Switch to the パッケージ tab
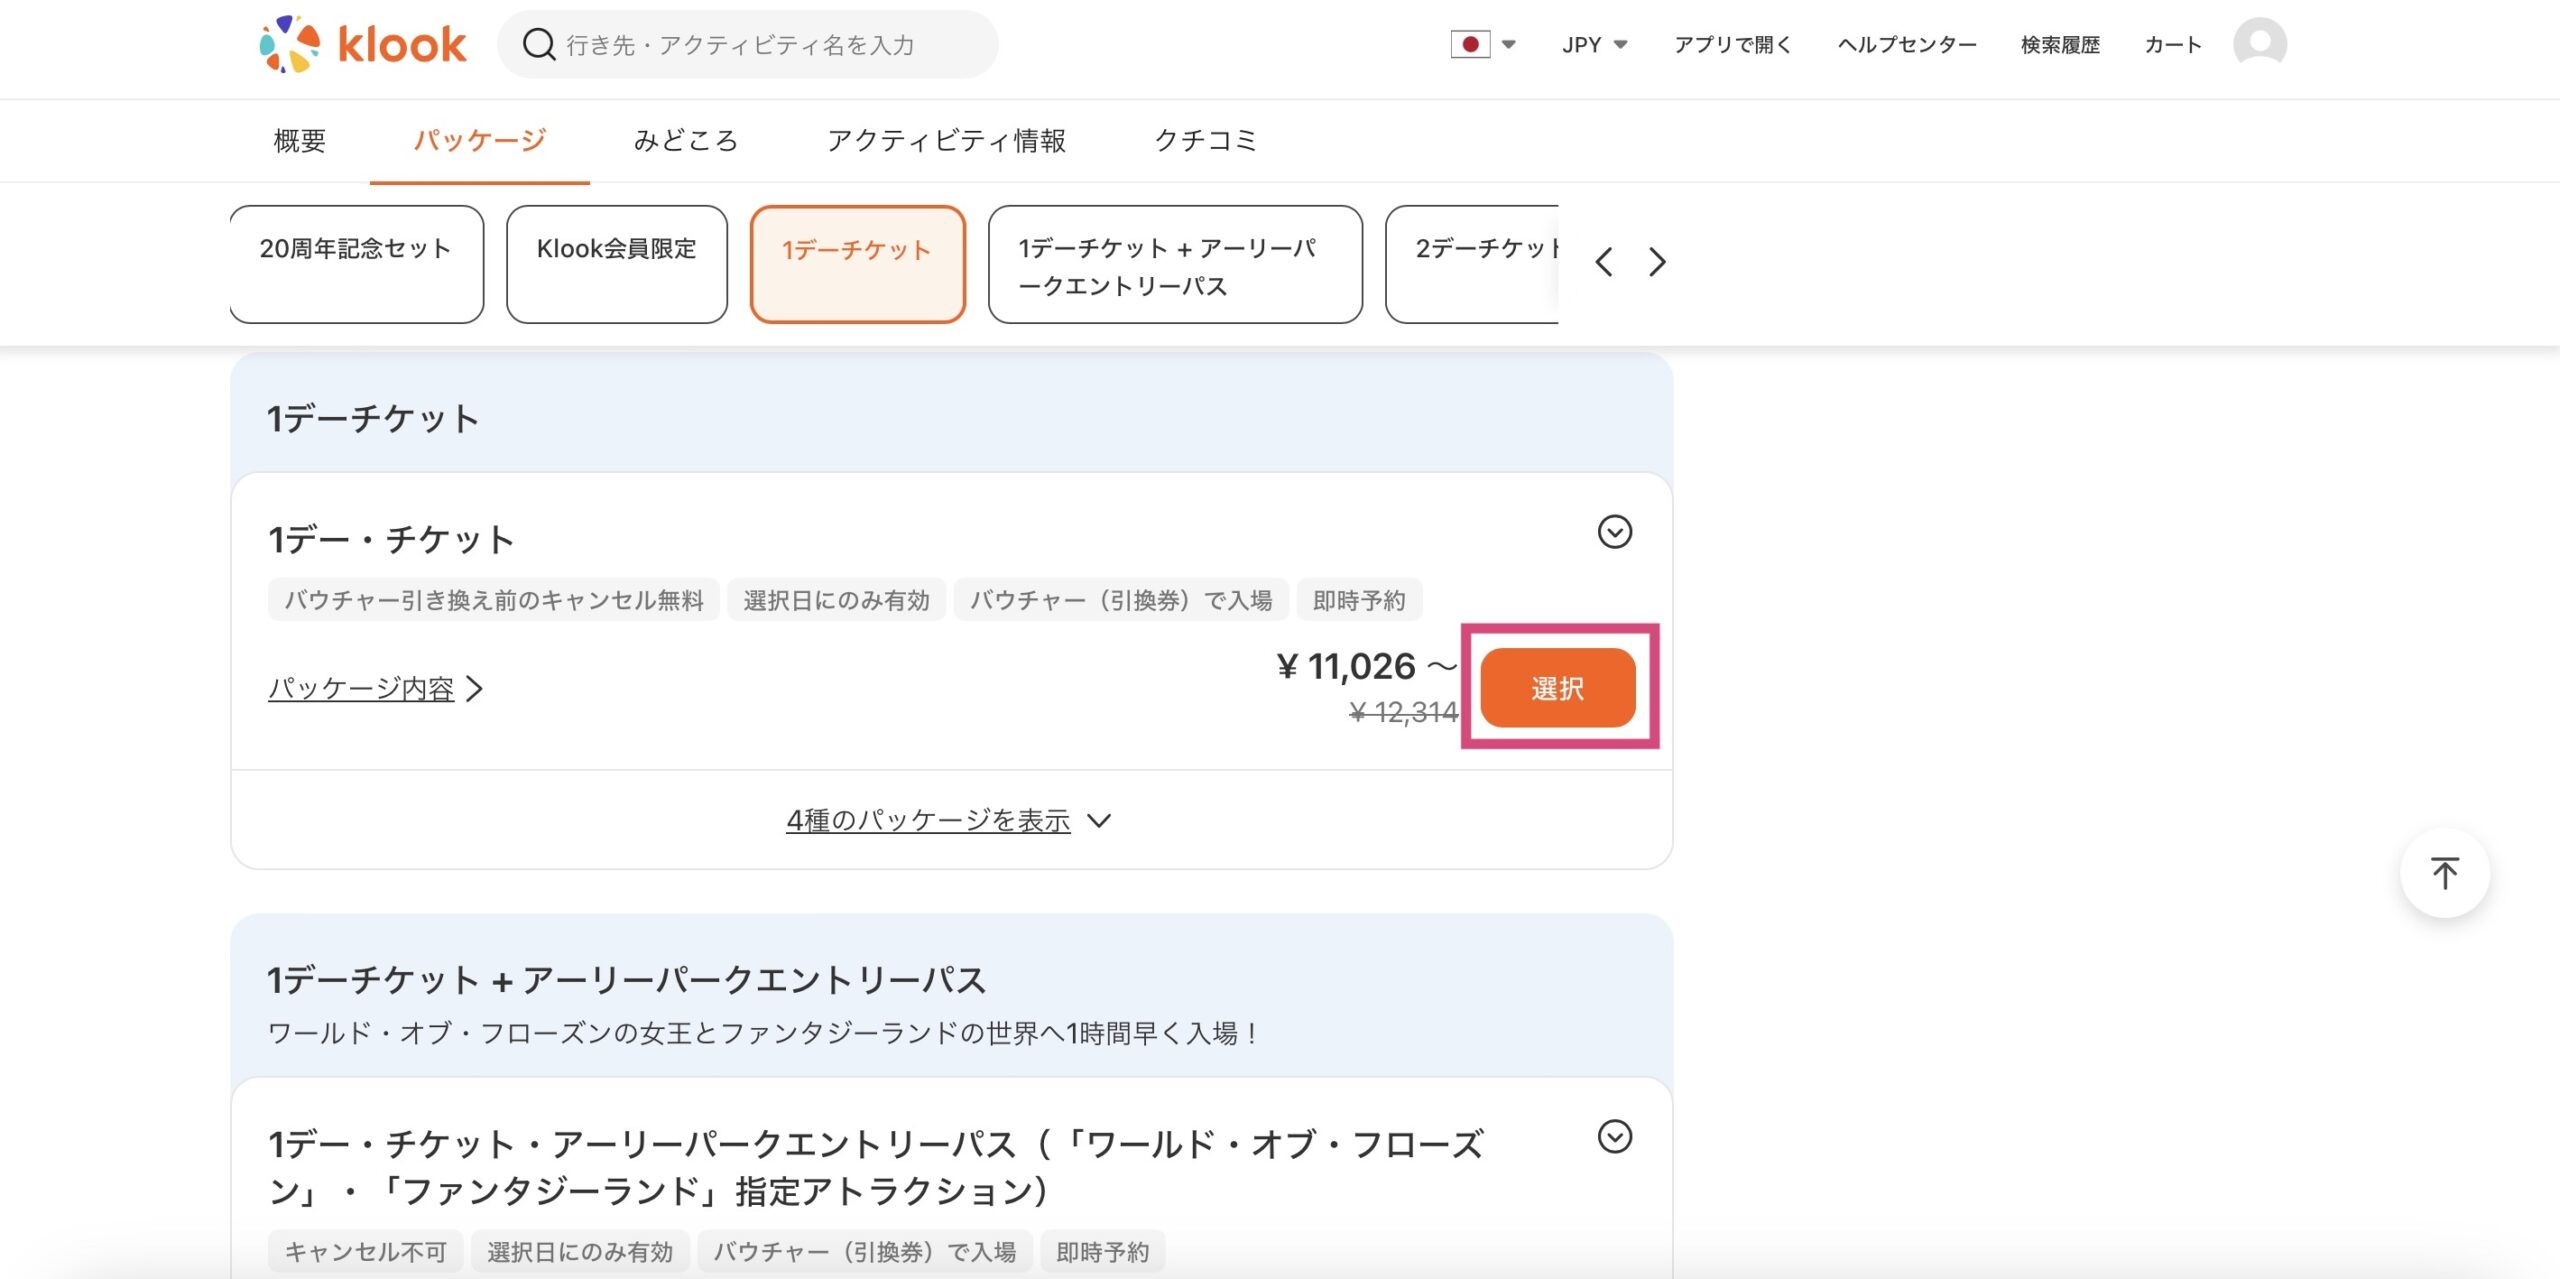Screen dimensions: 2560x1279 (x=480, y=140)
